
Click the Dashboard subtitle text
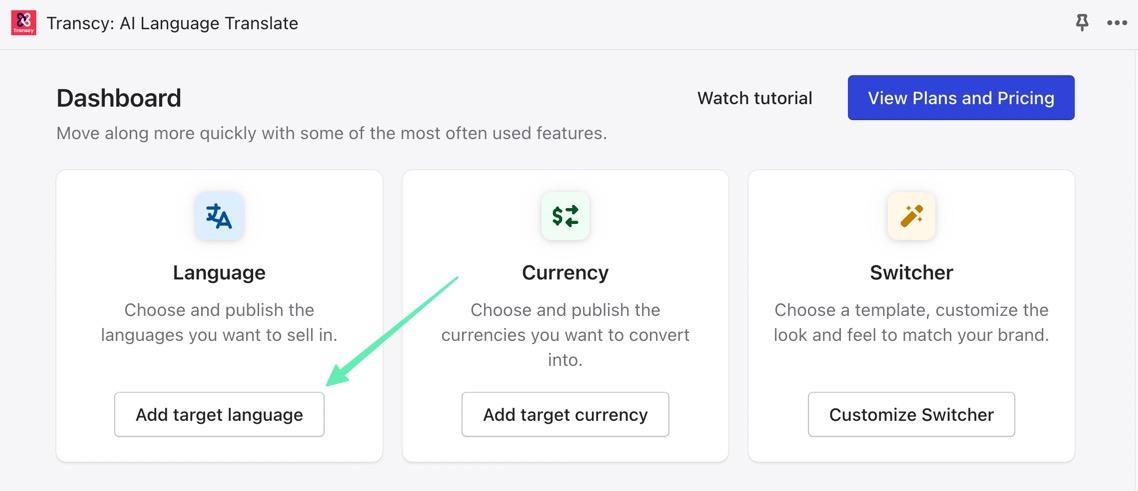pyautogui.click(x=331, y=133)
